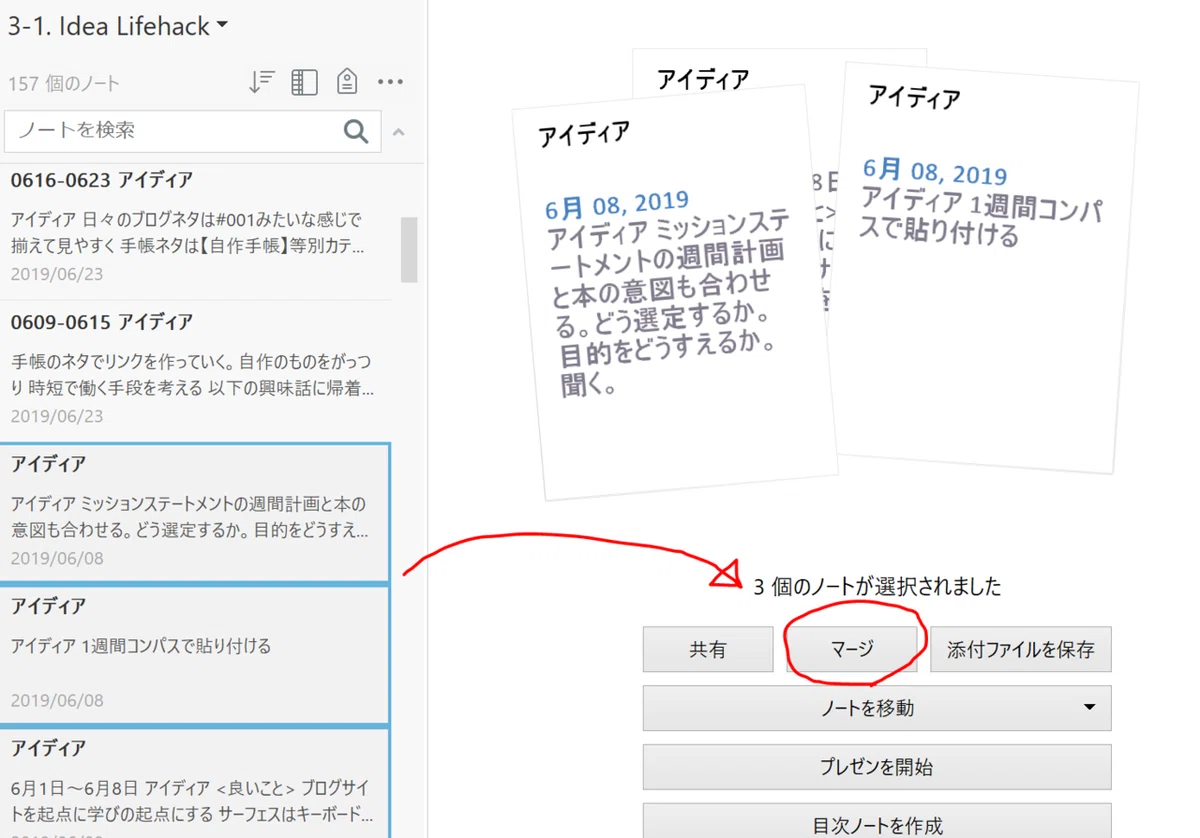This screenshot has width=1200, height=838.
Task: Change the note list view layout icon
Action: pyautogui.click(x=304, y=82)
